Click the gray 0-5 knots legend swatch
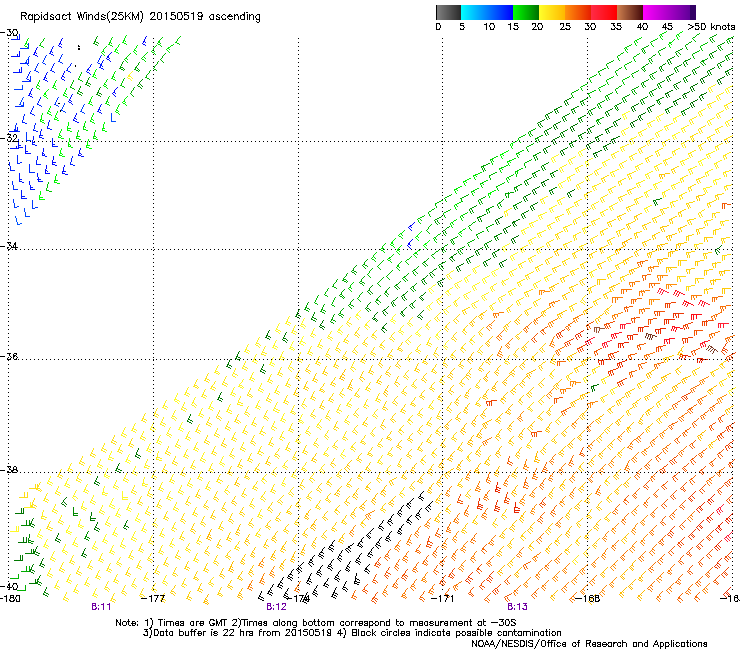 point(448,12)
